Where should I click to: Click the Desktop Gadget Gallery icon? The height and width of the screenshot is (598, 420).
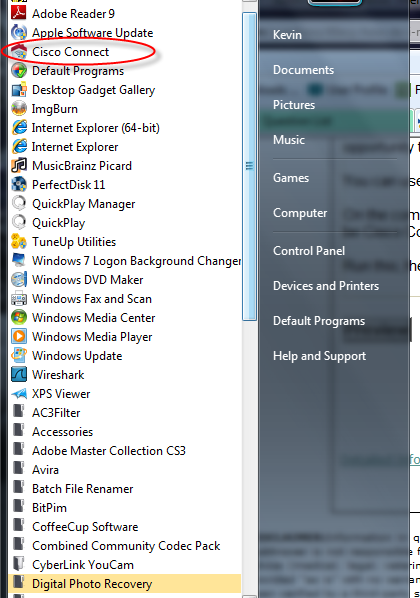[18, 90]
